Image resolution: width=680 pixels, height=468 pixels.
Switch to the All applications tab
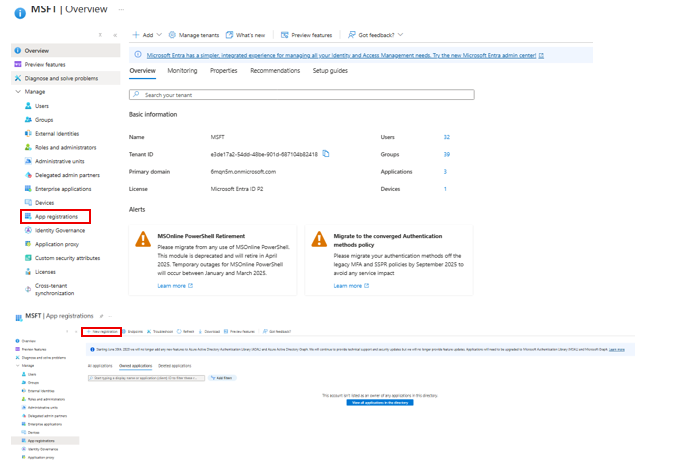[100, 366]
